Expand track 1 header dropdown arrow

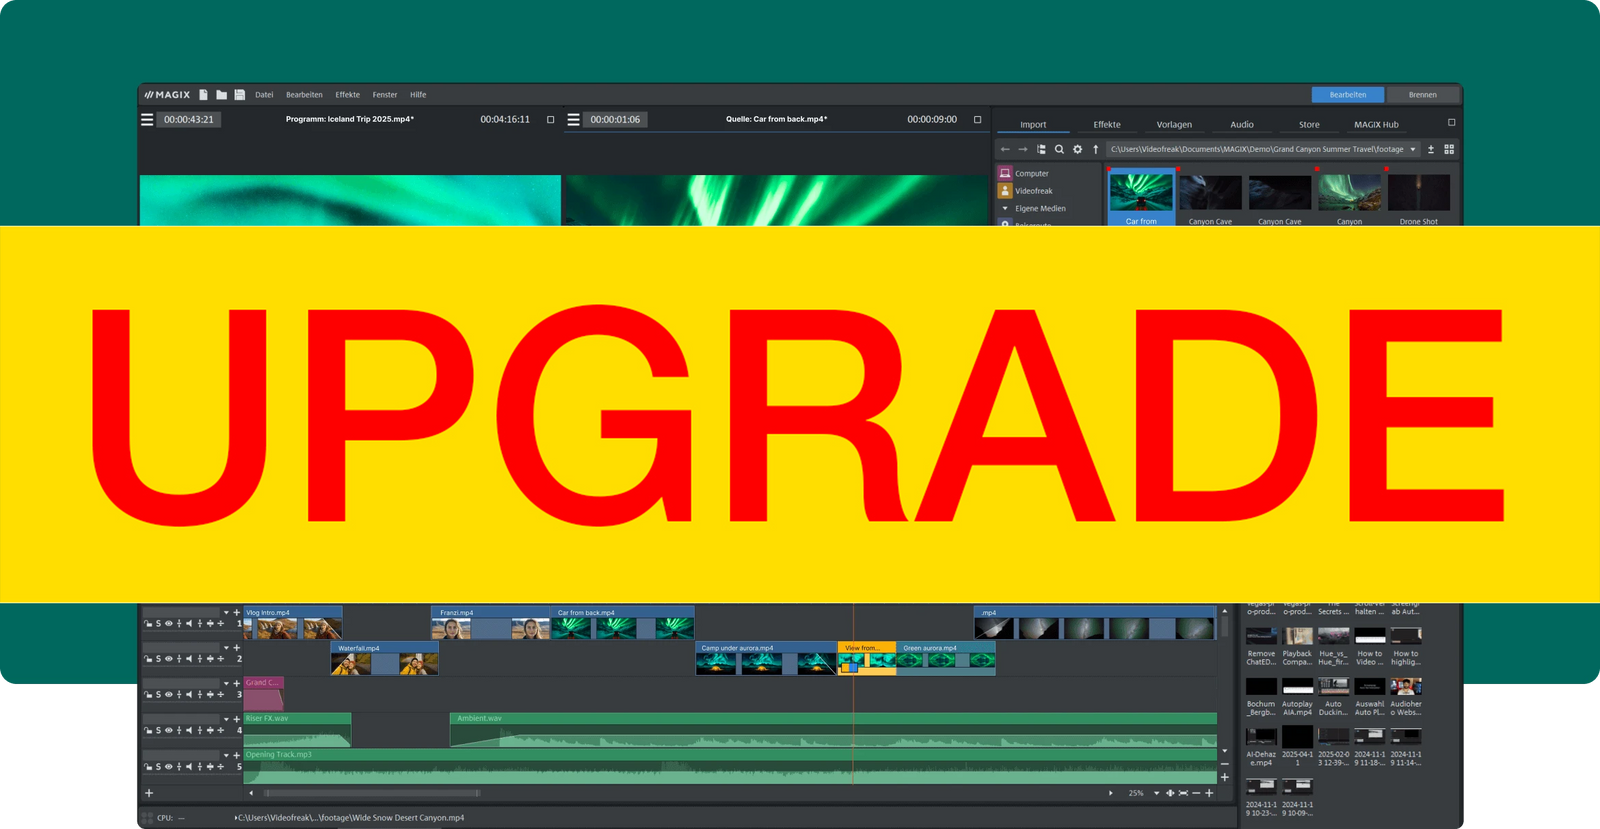(226, 612)
